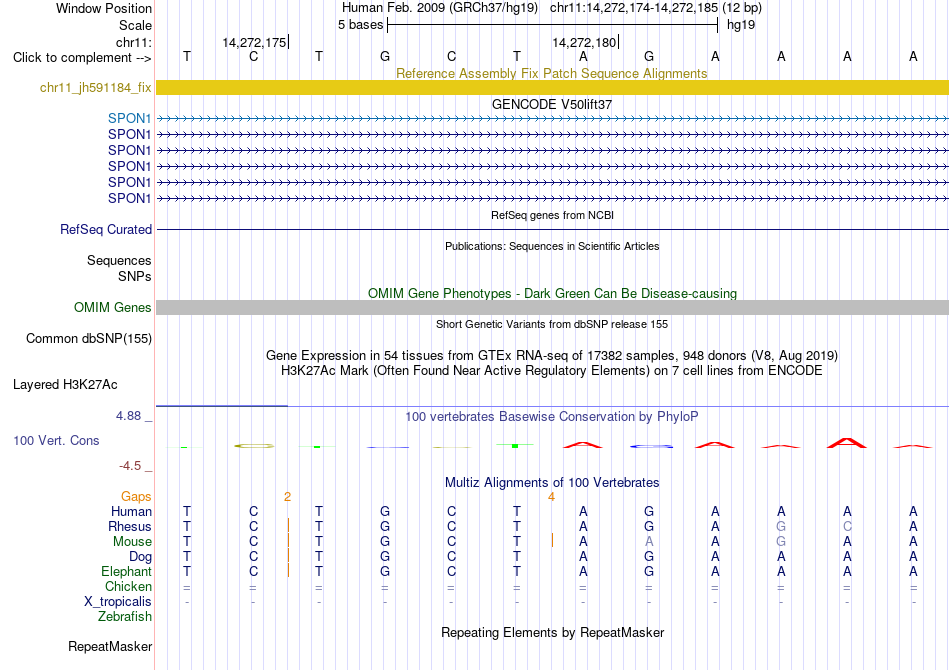Image resolution: width=950 pixels, height=670 pixels.
Task: Click the OMIM Gene Phenotypes track title
Action: pyautogui.click(x=552, y=294)
